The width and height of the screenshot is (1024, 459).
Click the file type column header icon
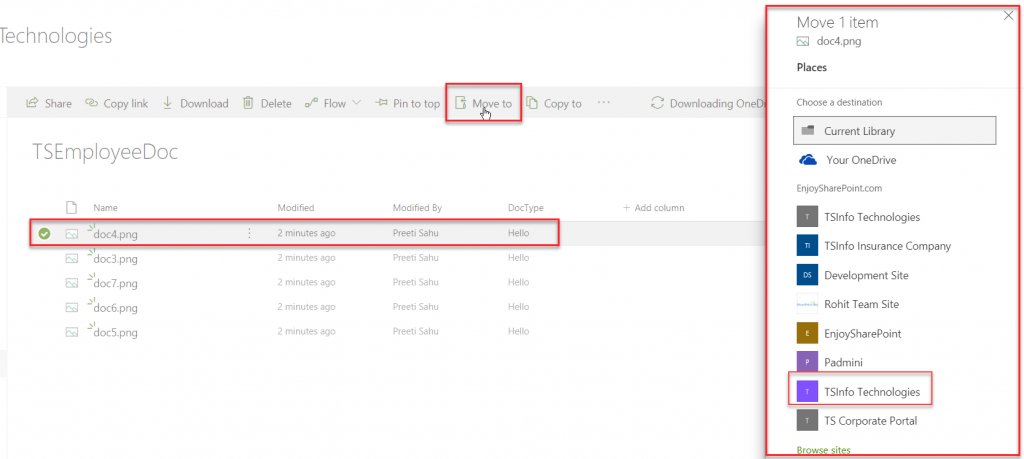coord(72,208)
